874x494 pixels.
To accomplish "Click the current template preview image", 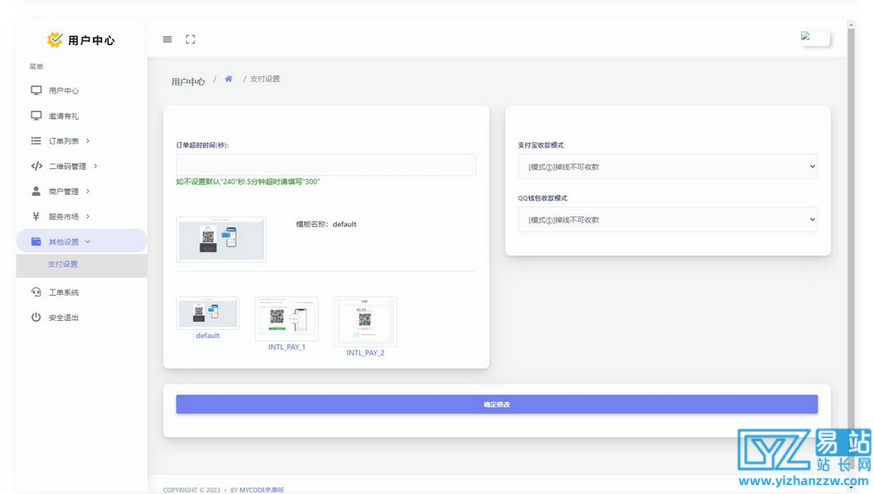I will tap(221, 239).
